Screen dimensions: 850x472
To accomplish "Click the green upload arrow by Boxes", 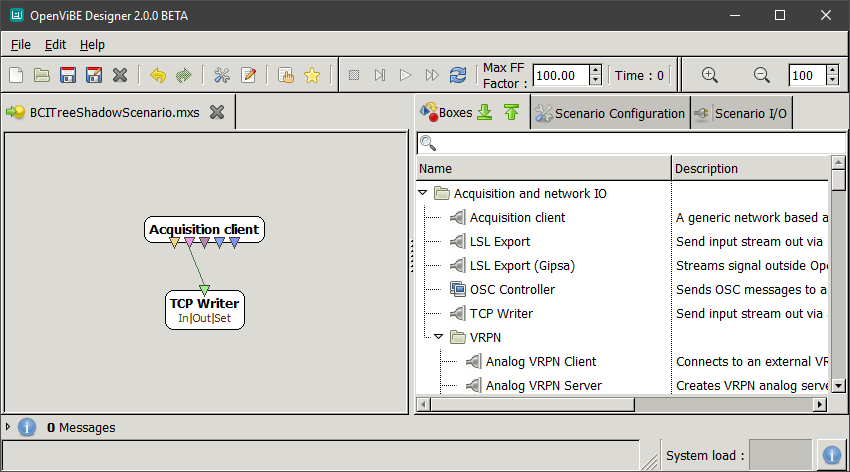I will (511, 112).
